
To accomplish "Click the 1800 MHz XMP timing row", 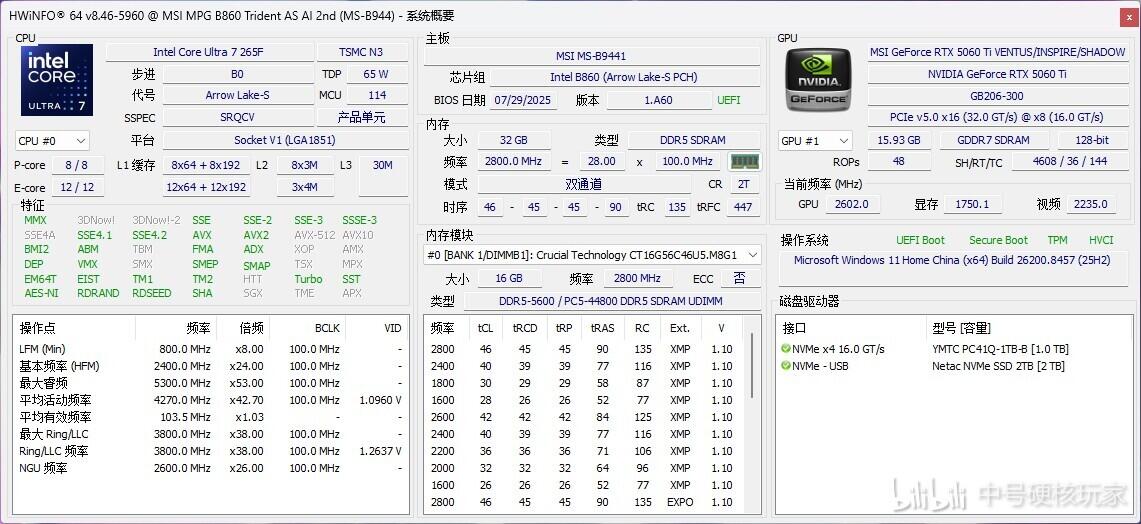I will 585,383.
